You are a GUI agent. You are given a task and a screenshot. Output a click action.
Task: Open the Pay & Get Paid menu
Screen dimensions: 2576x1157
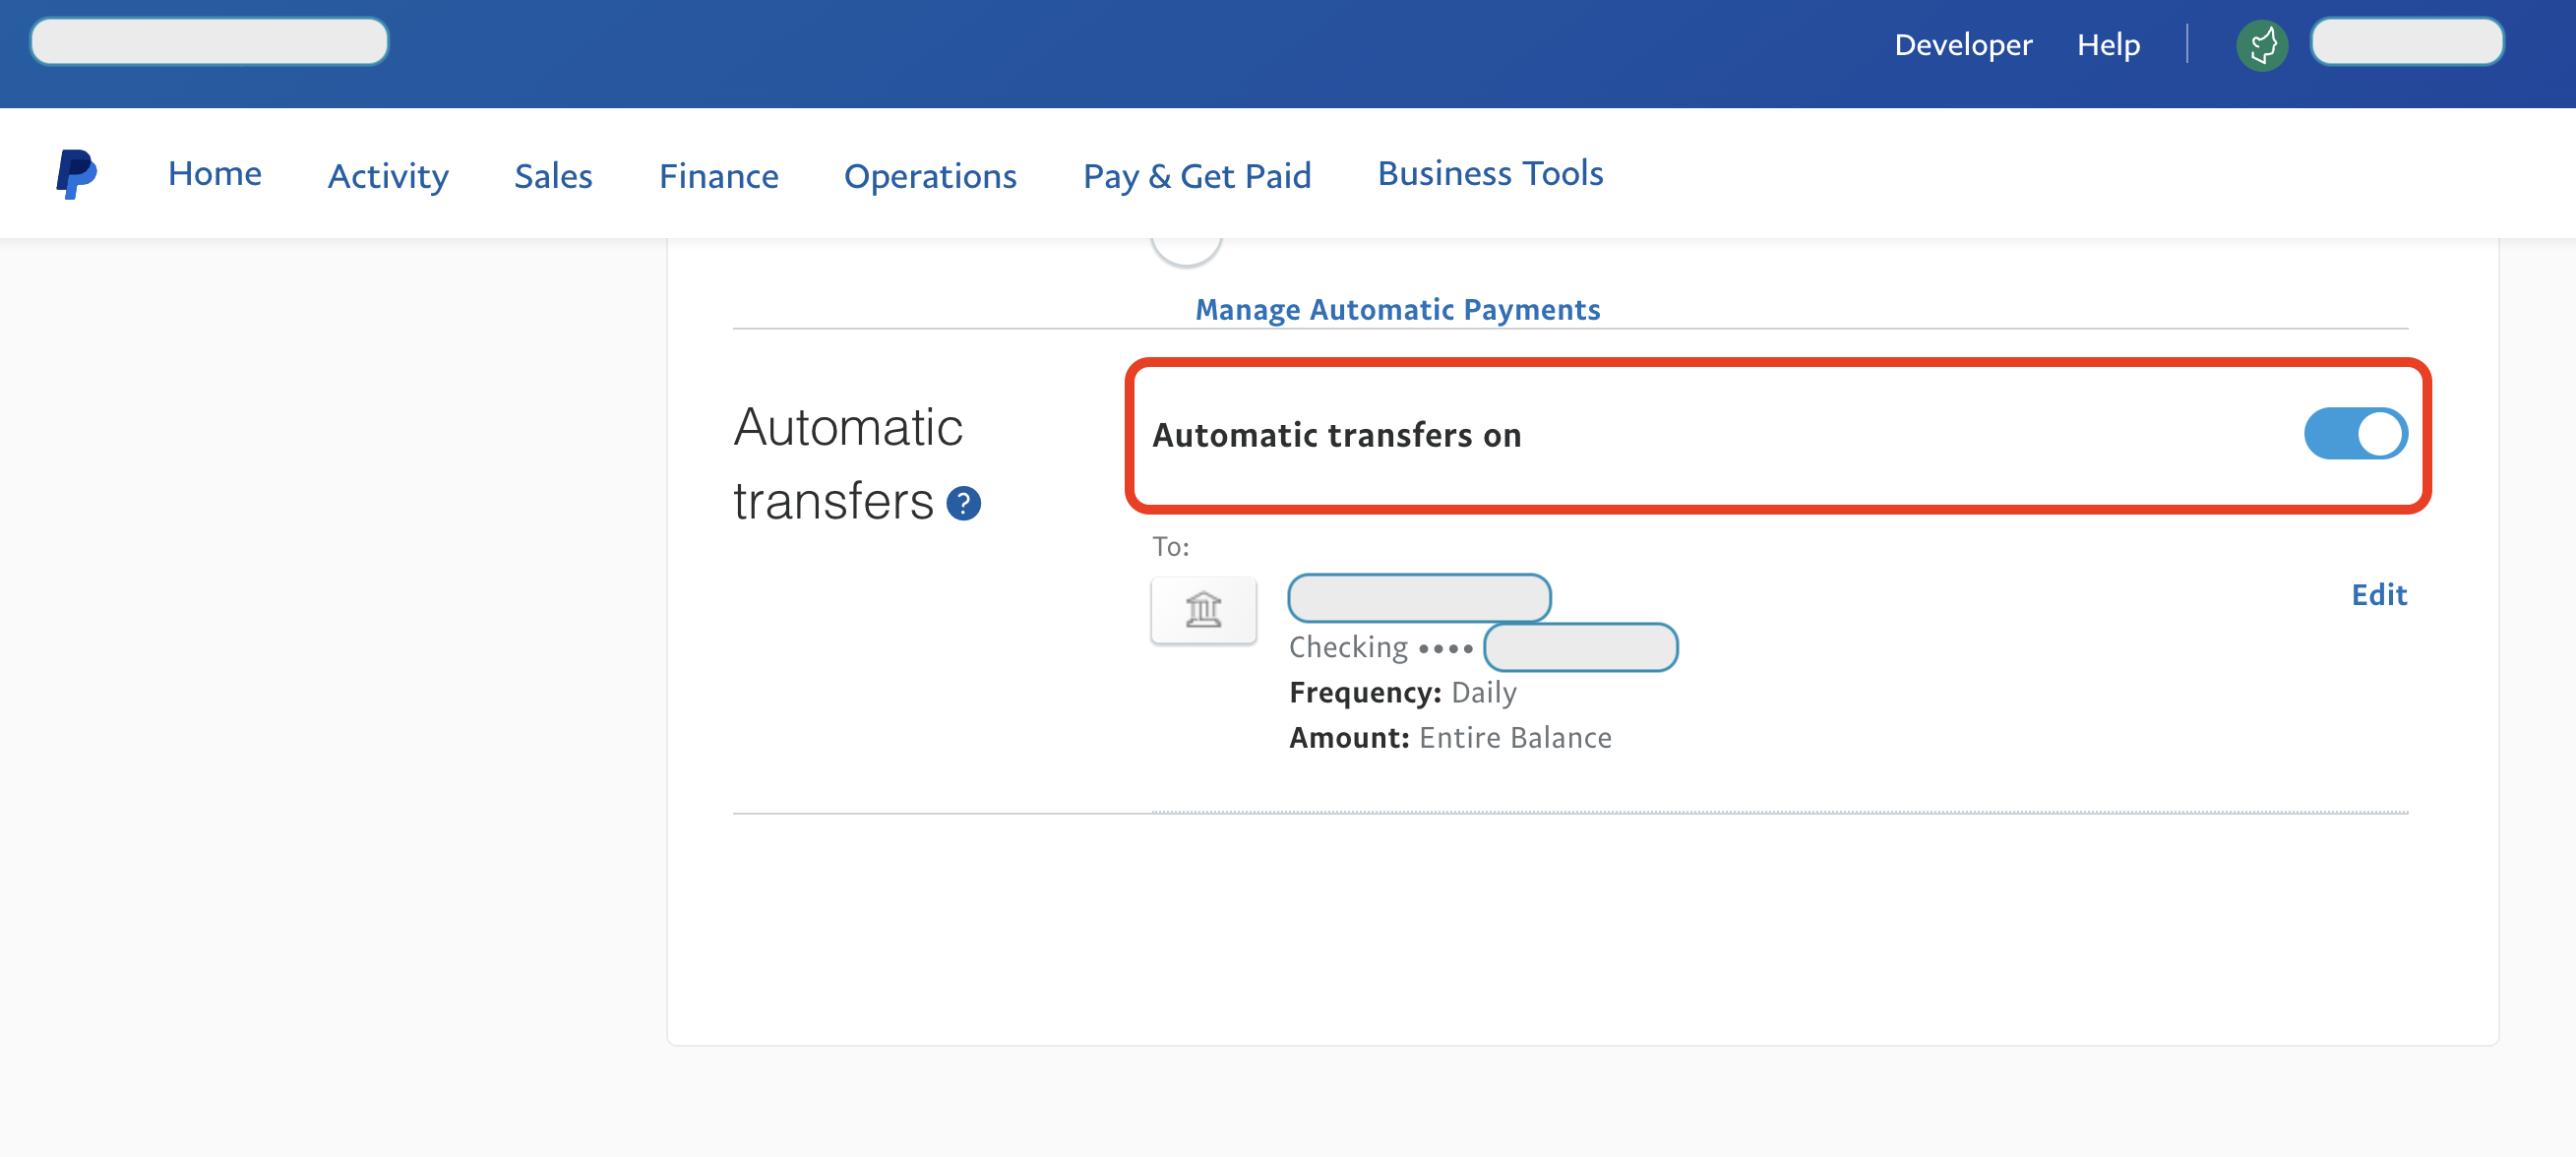pos(1197,176)
